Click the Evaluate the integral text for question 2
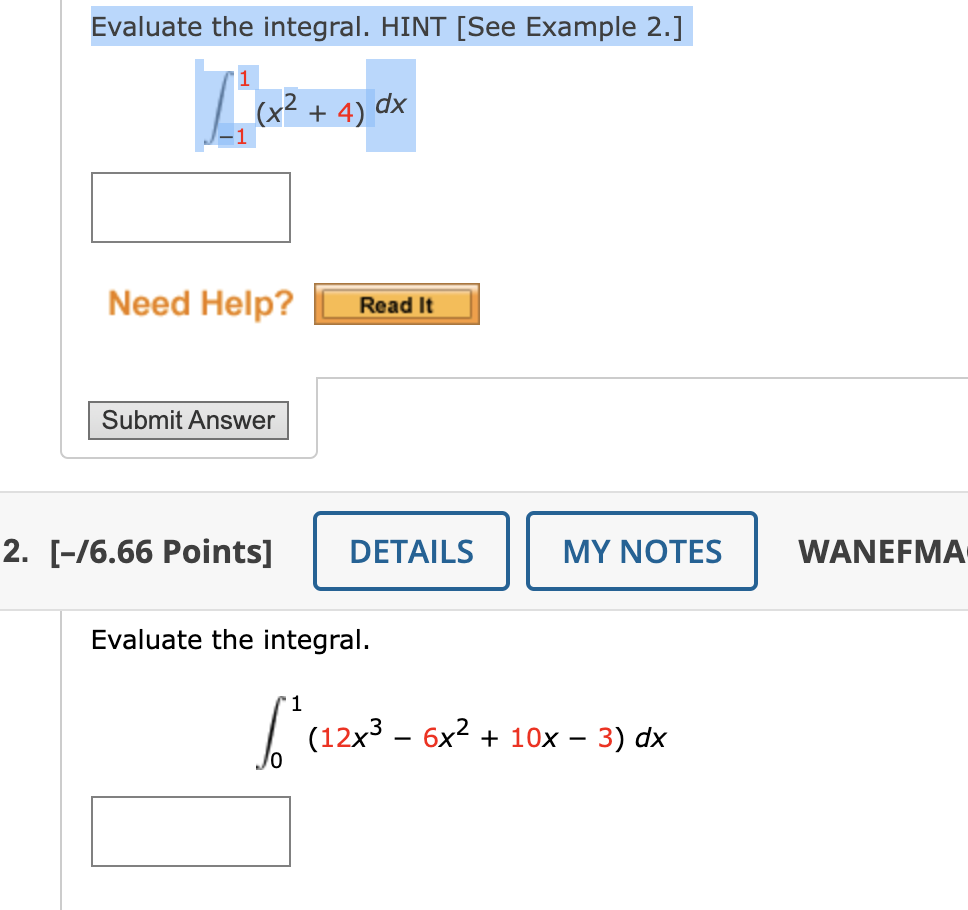Viewport: 968px width, 910px height. (x=232, y=639)
